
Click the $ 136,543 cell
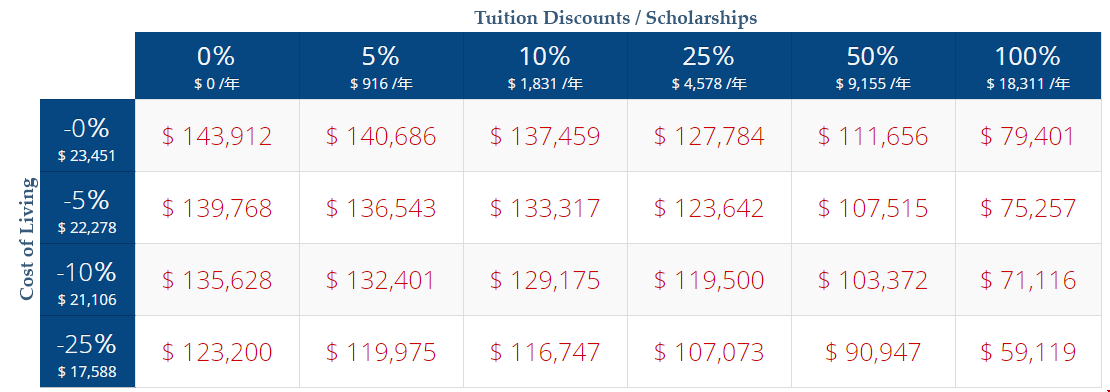(x=382, y=208)
